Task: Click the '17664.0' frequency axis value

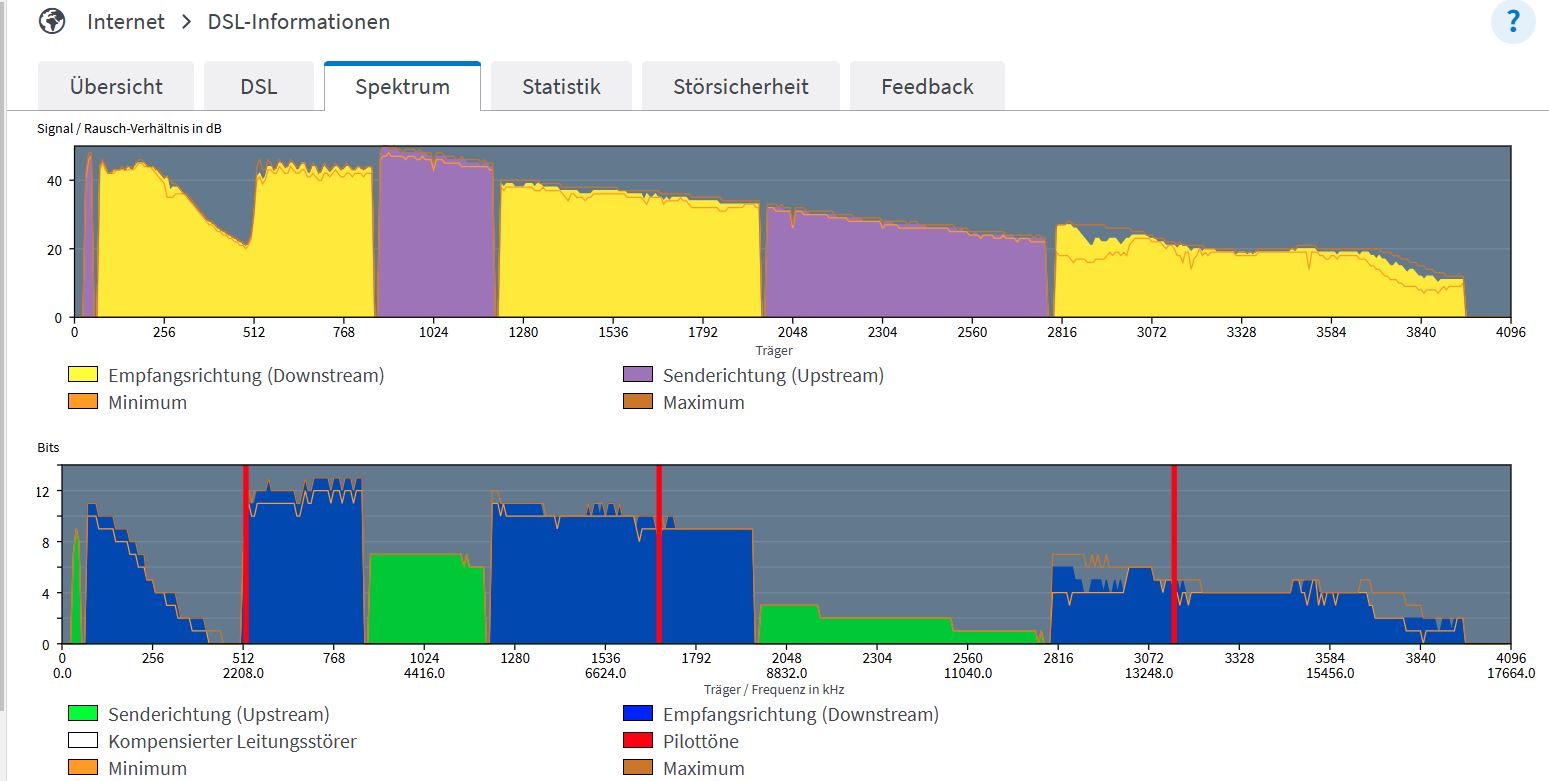Action: pos(1510,673)
